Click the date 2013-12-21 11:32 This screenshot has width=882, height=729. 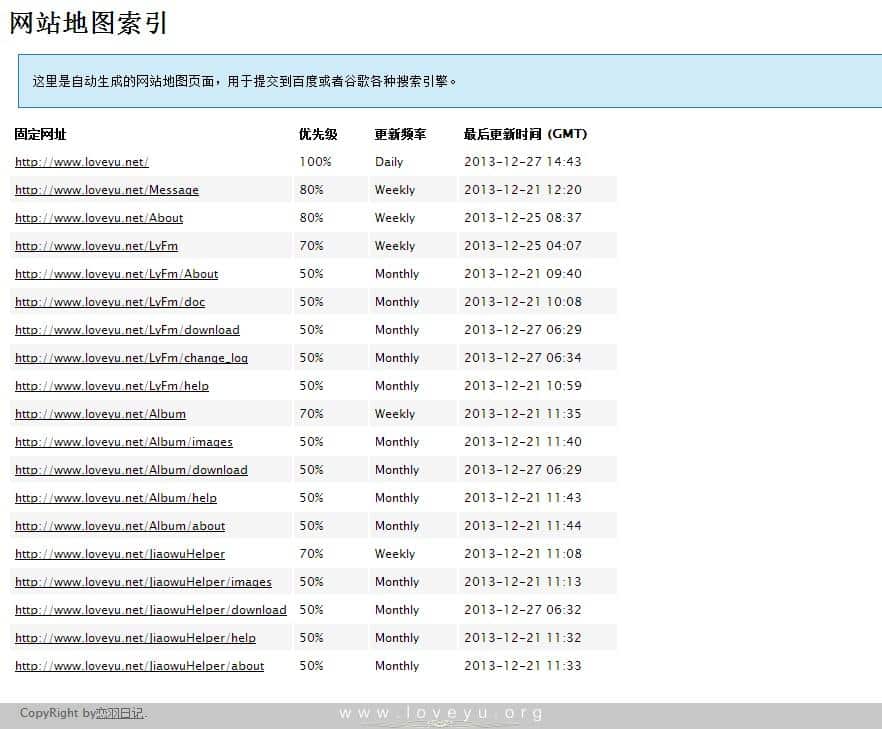pyautogui.click(x=523, y=638)
